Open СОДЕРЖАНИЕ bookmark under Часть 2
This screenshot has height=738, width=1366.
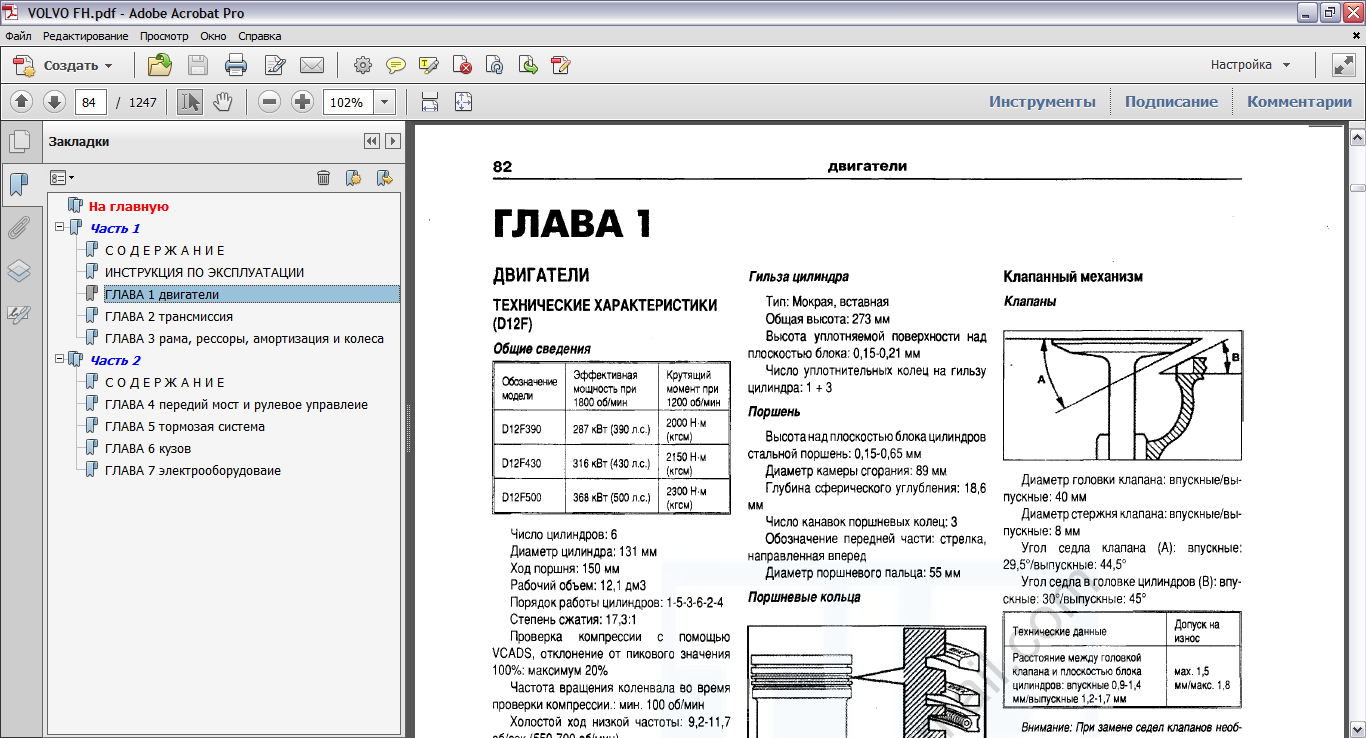(x=165, y=382)
